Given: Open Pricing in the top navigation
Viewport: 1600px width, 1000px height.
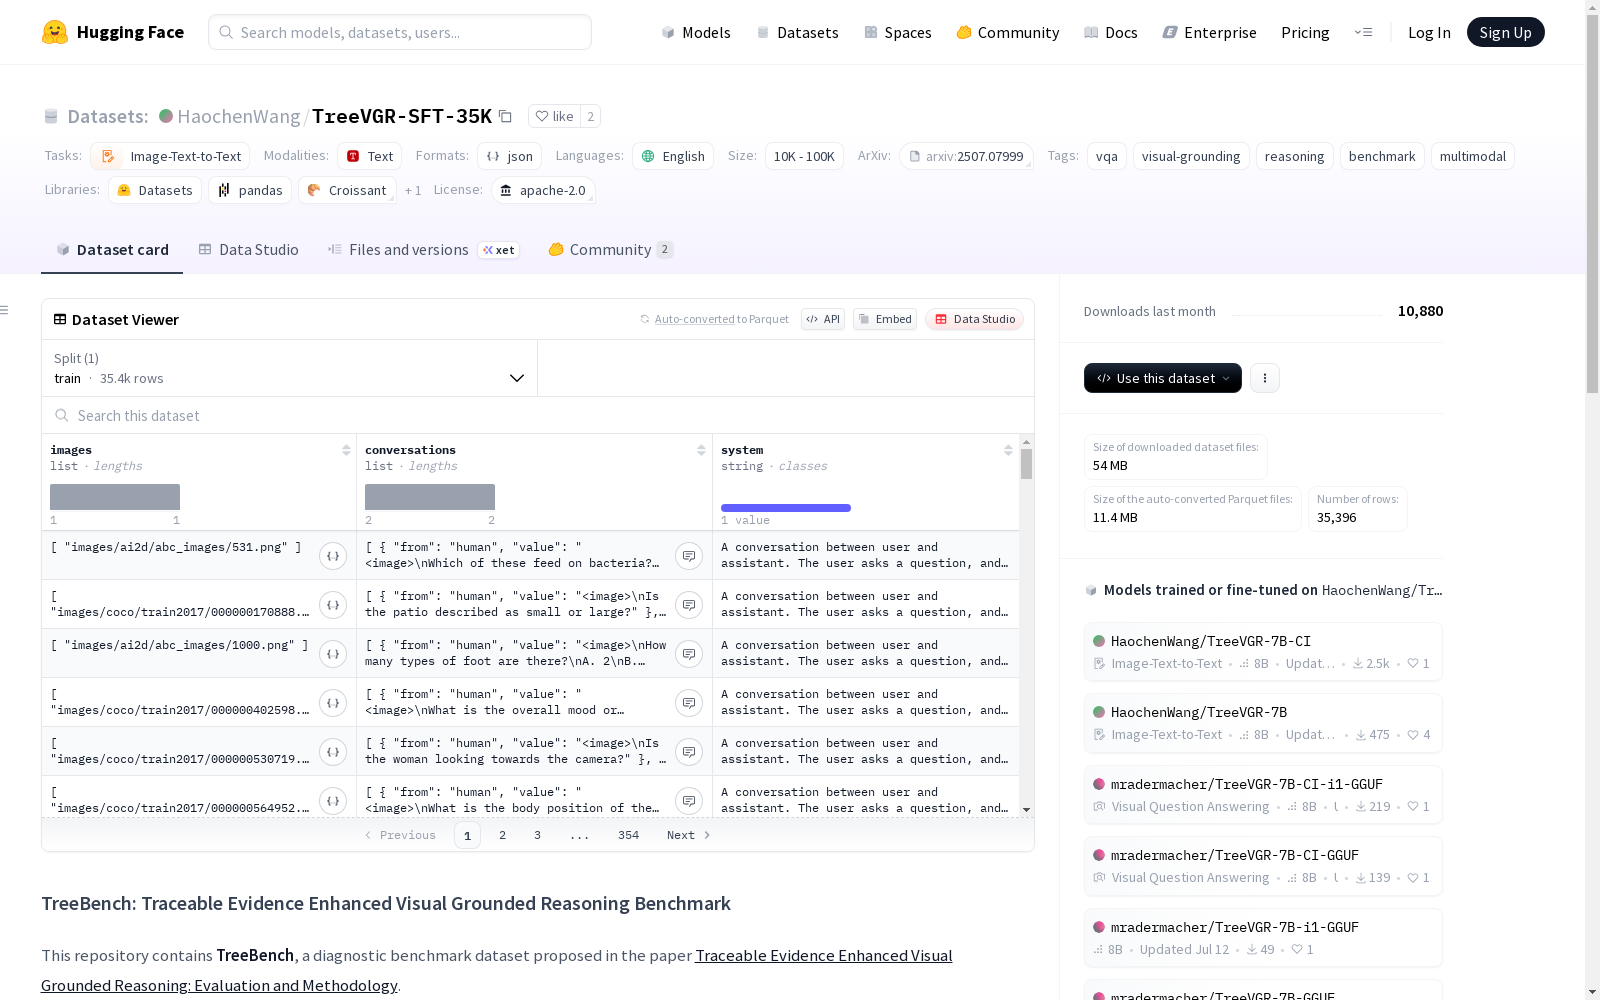Looking at the screenshot, I should pos(1305,32).
